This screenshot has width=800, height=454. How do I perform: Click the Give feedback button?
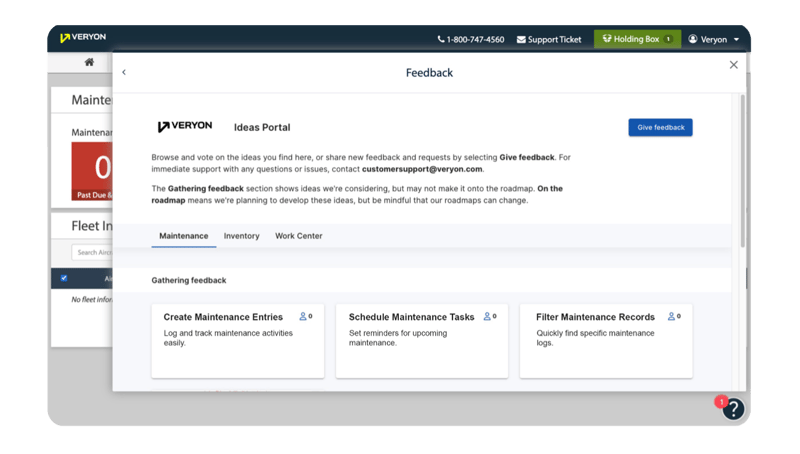tap(660, 128)
